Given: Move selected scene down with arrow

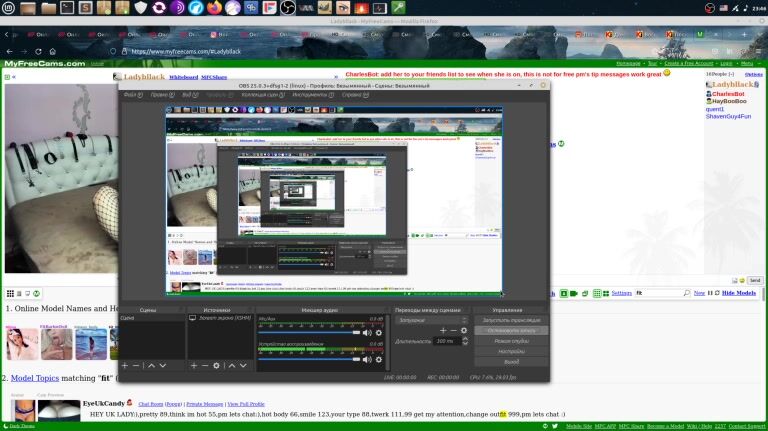Looking at the screenshot, I should pos(165,366).
